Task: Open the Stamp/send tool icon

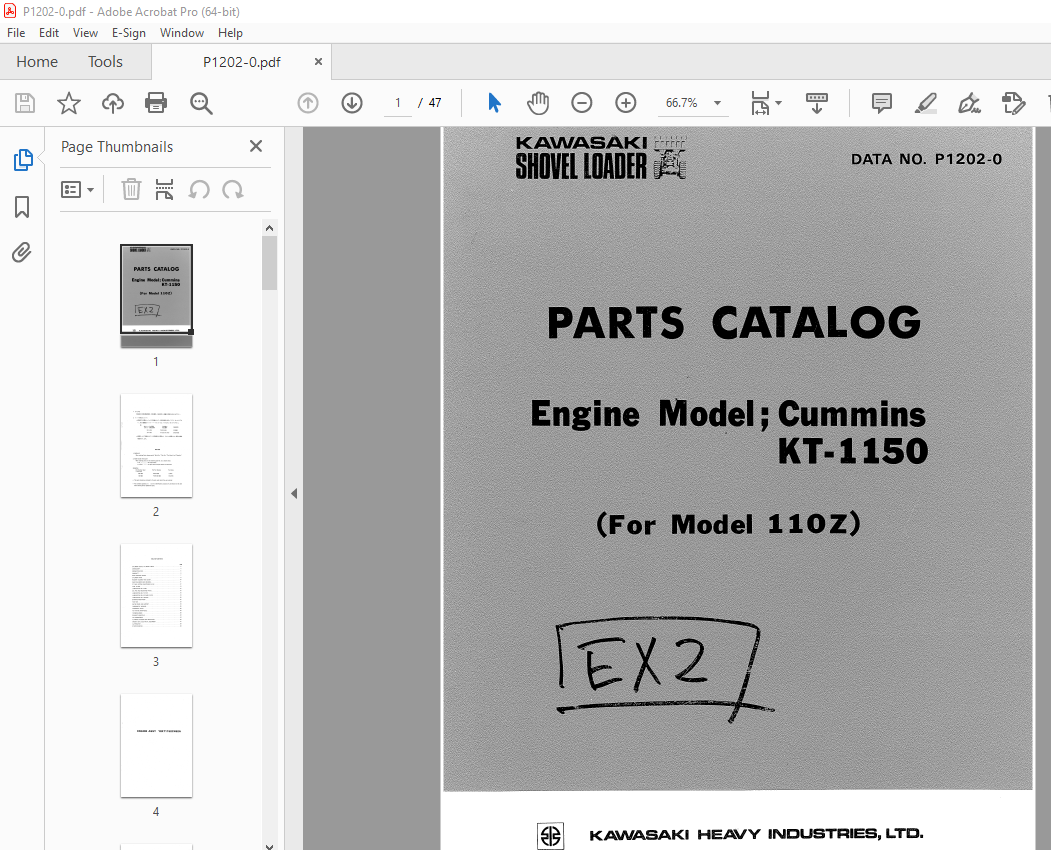Action: (x=1013, y=103)
